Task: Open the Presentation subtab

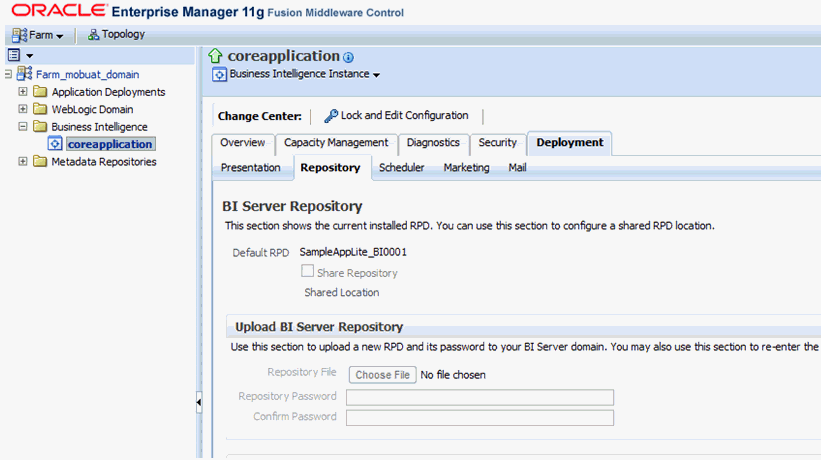Action: click(x=250, y=168)
